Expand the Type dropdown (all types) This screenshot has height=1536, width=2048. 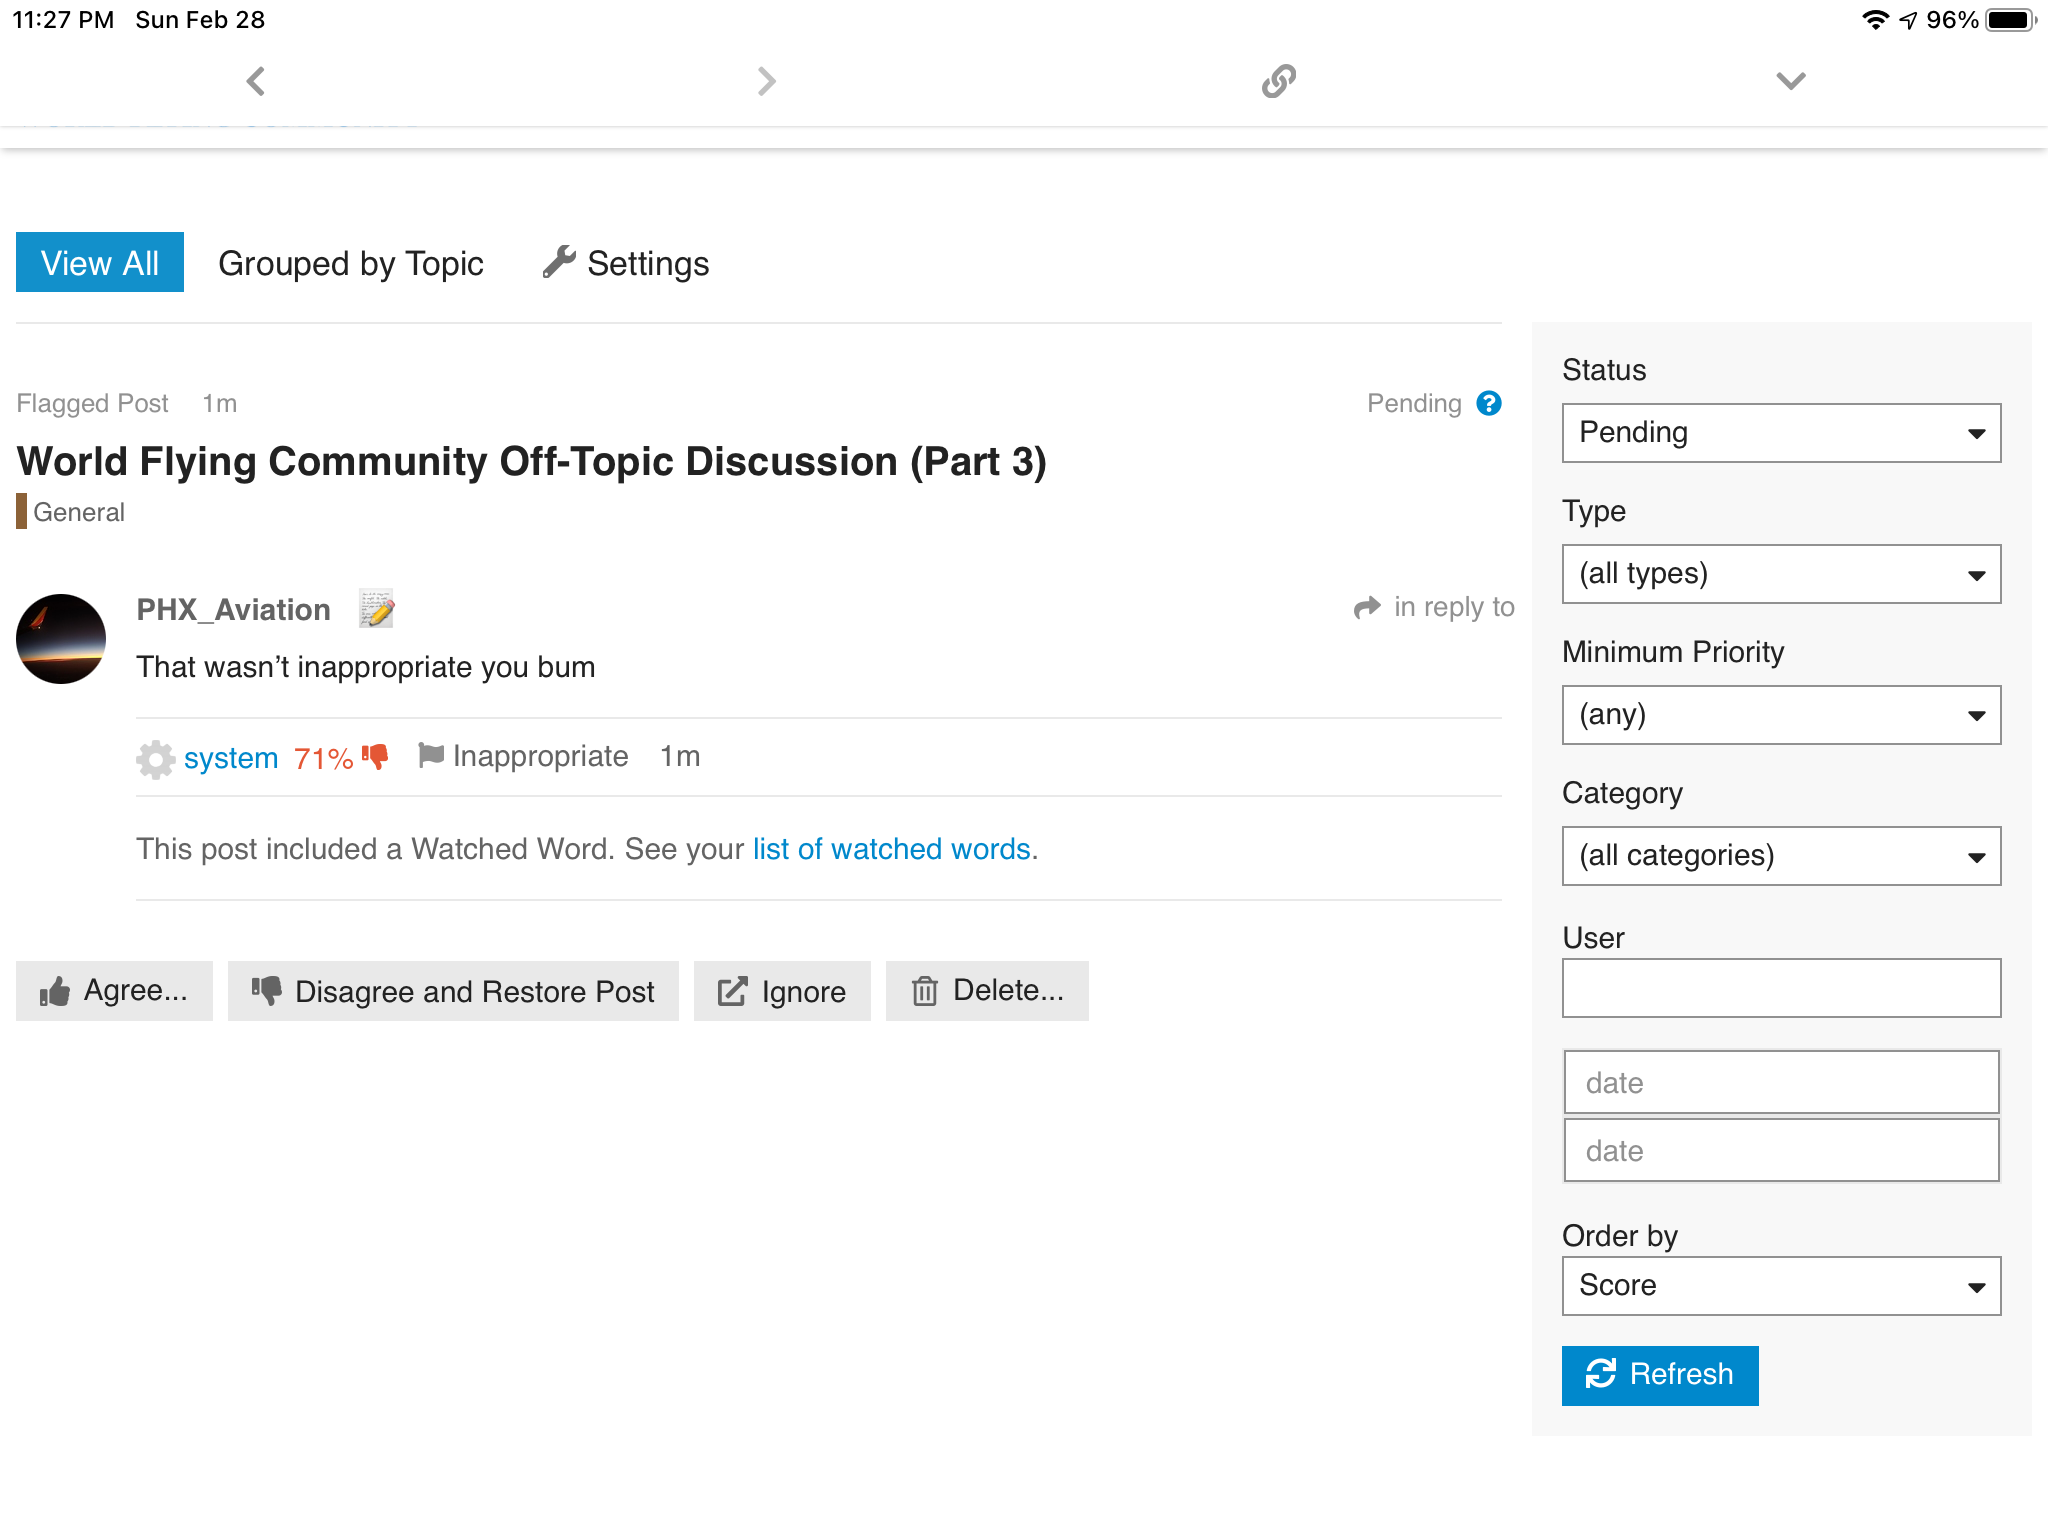(1780, 574)
